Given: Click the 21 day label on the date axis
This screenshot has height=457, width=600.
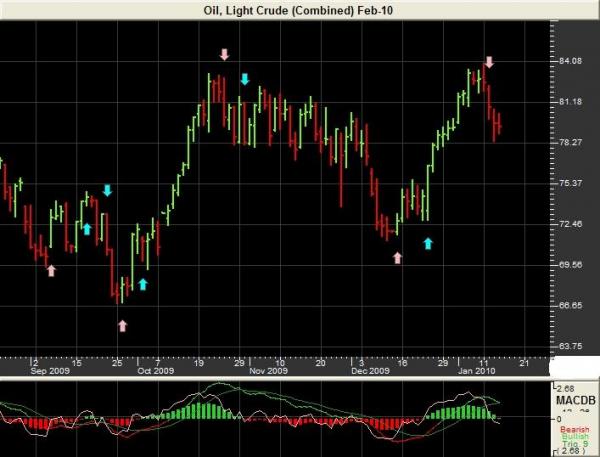Looking at the screenshot, I should point(525,363).
